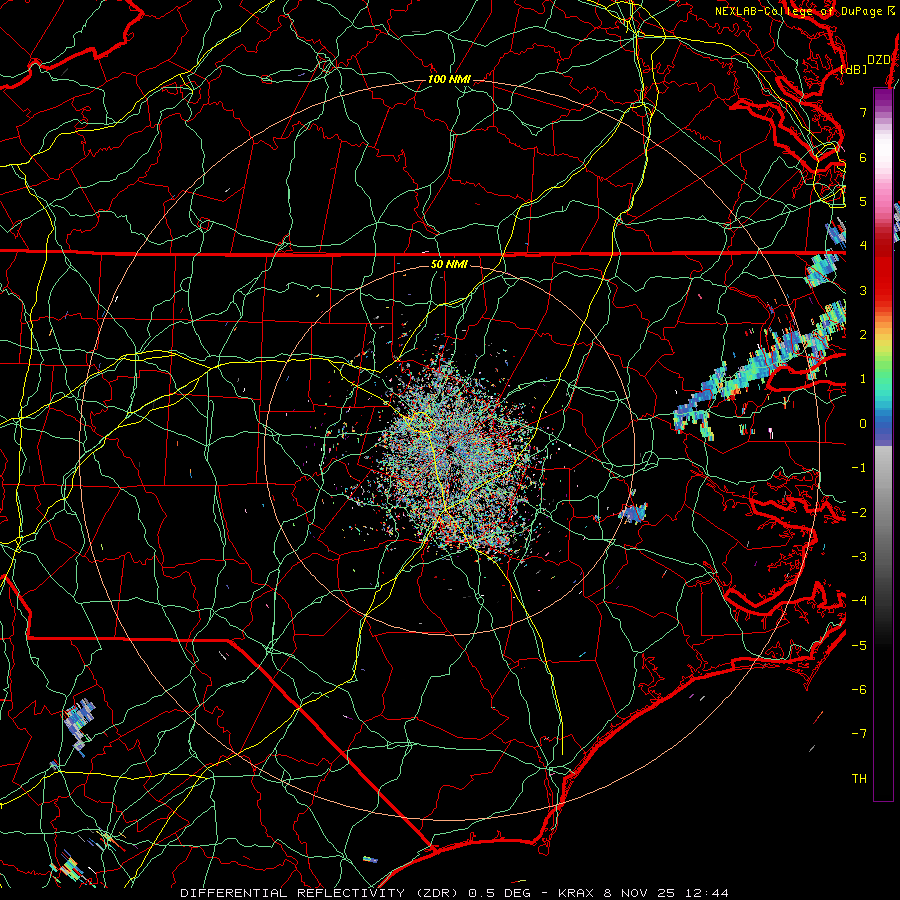Image resolution: width=900 pixels, height=900 pixels.
Task: Select the -3 value on the color scale
Action: click(859, 557)
